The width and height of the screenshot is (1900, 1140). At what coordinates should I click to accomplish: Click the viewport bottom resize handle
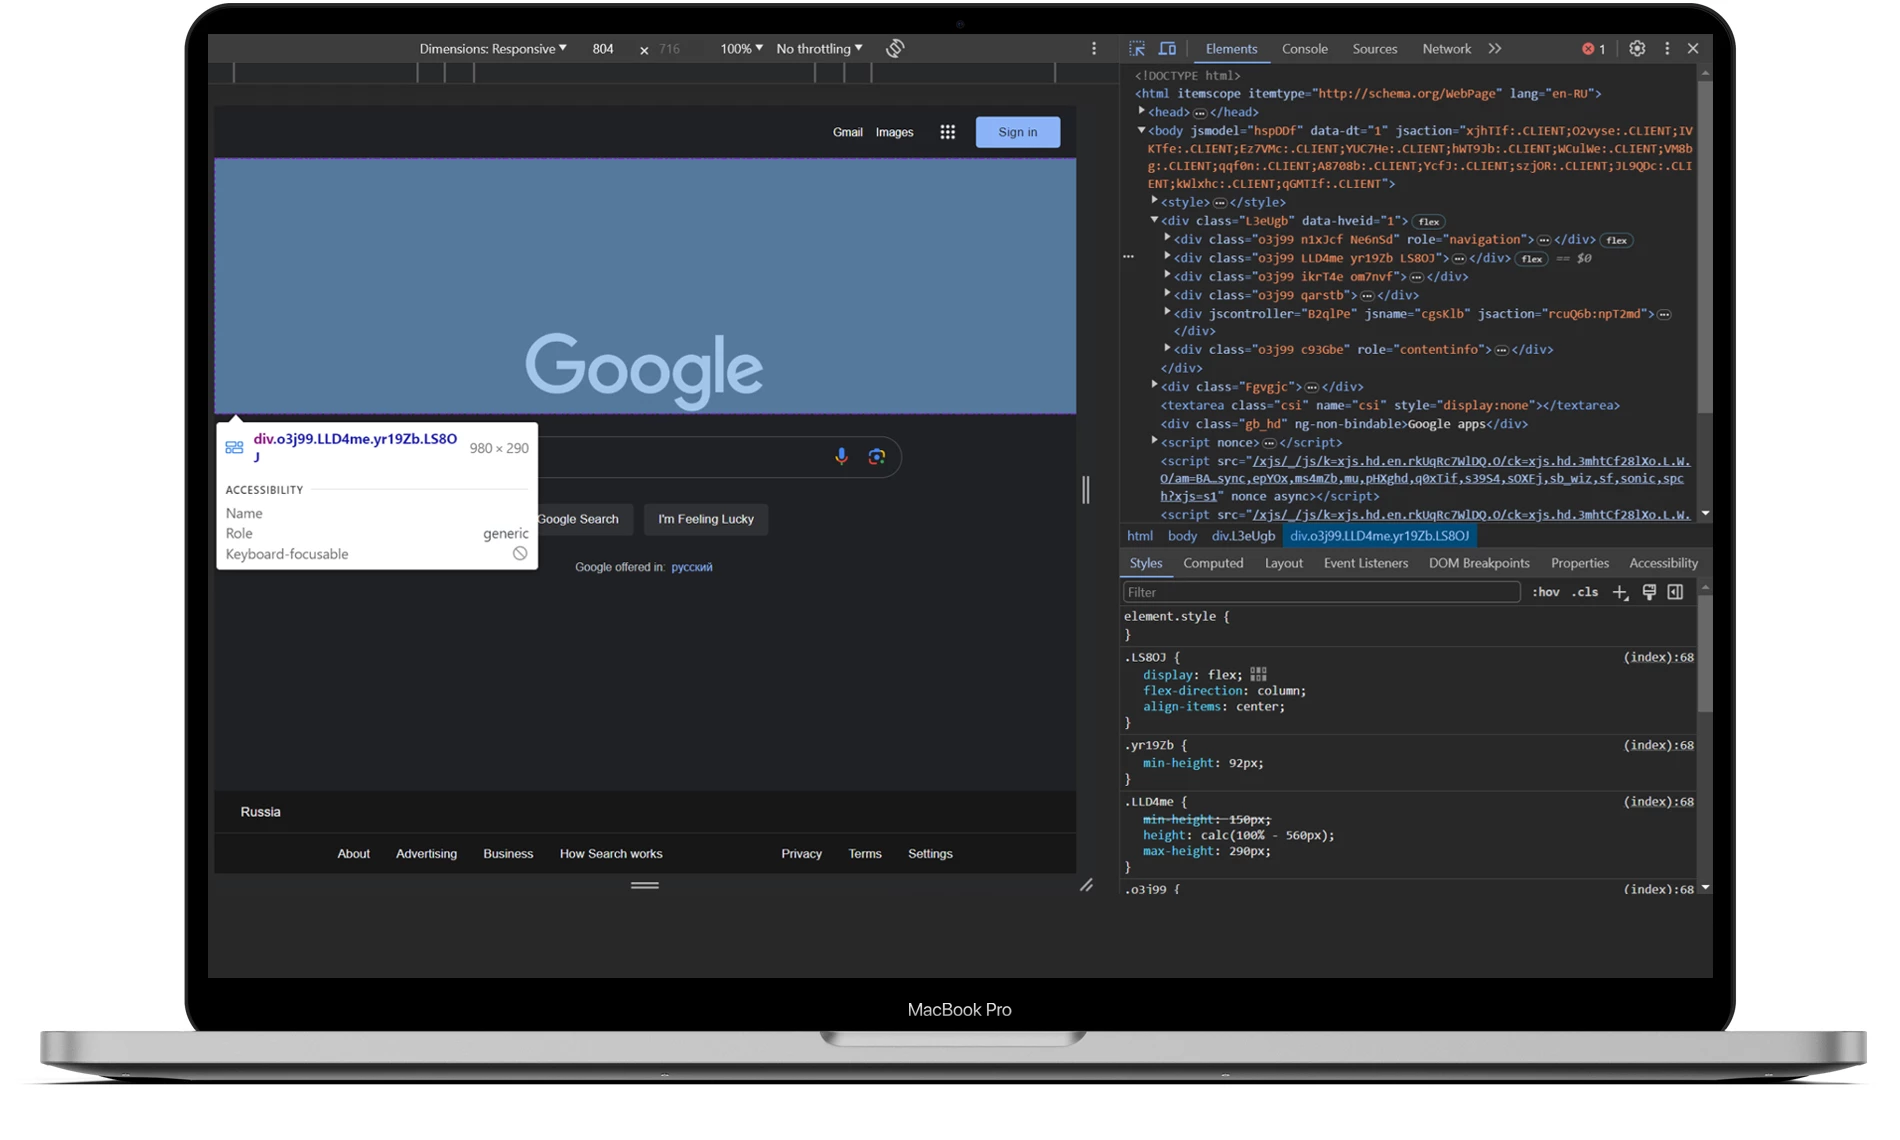coord(645,885)
